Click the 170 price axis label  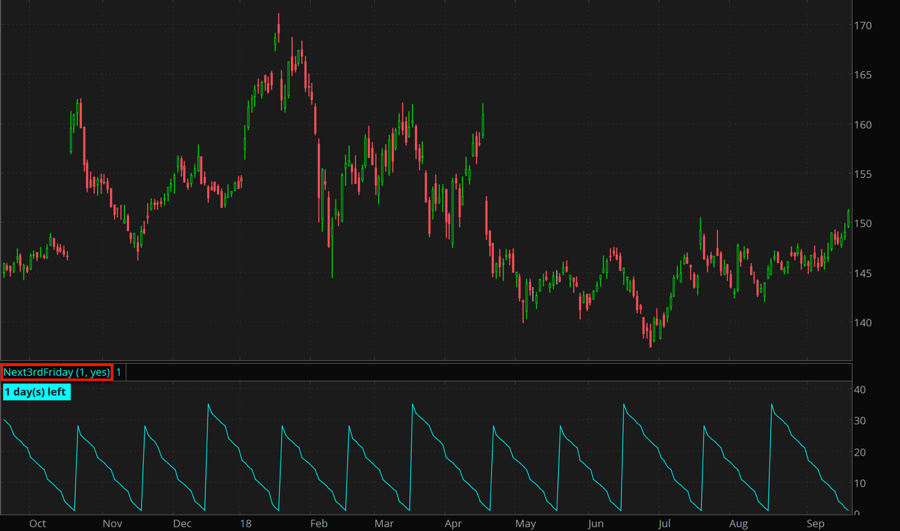864,25
